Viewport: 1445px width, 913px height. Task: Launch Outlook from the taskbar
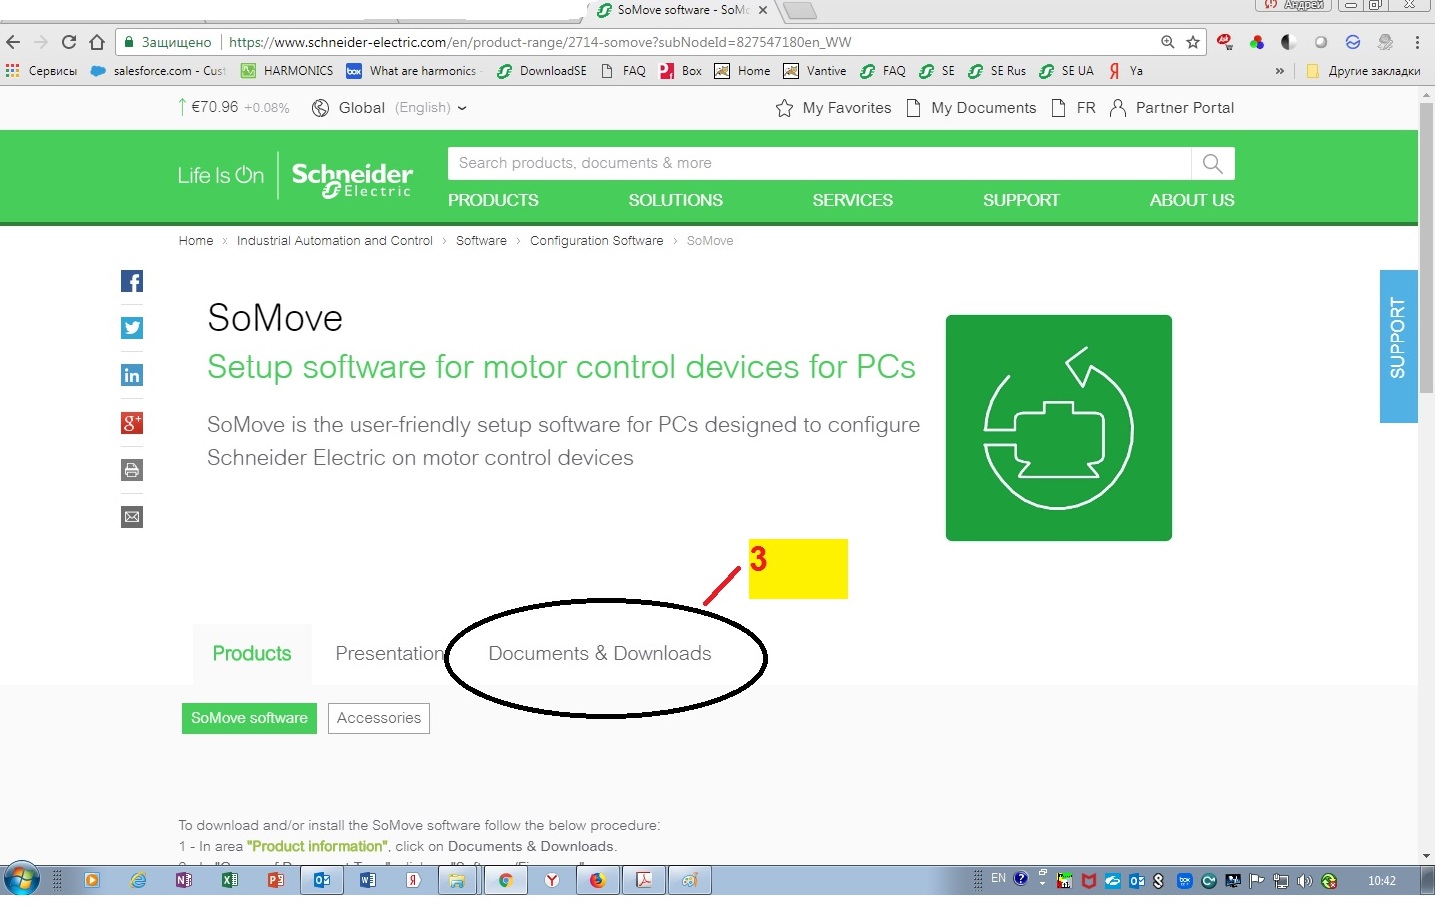tap(322, 880)
